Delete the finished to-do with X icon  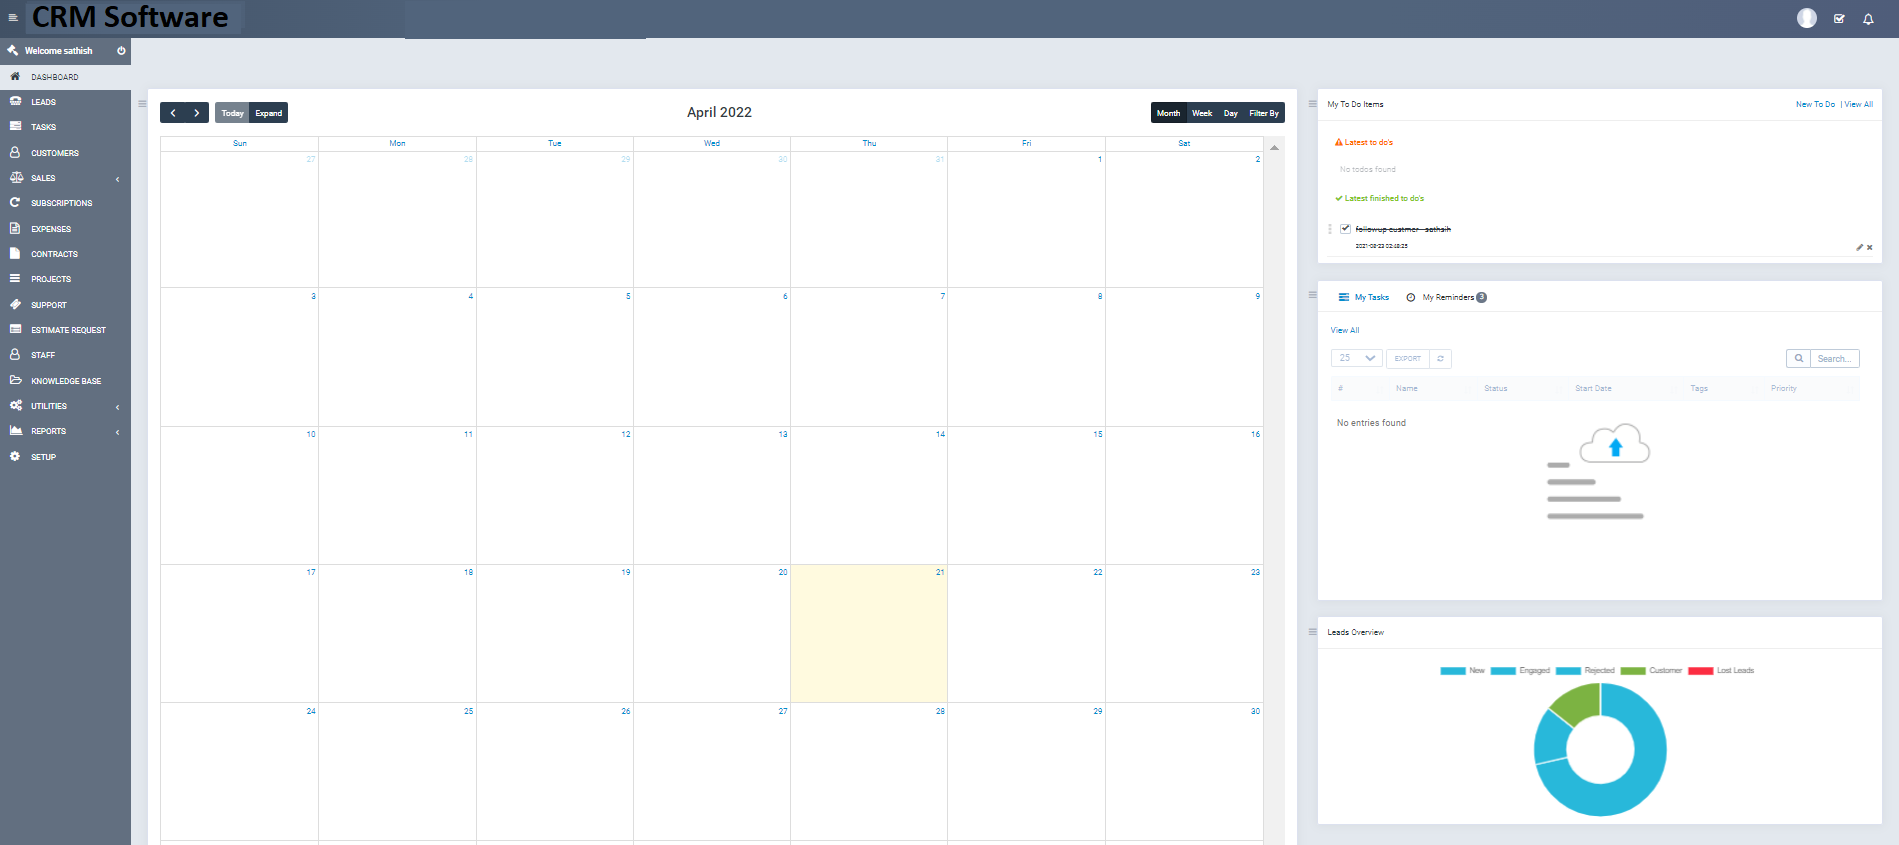coord(1870,247)
